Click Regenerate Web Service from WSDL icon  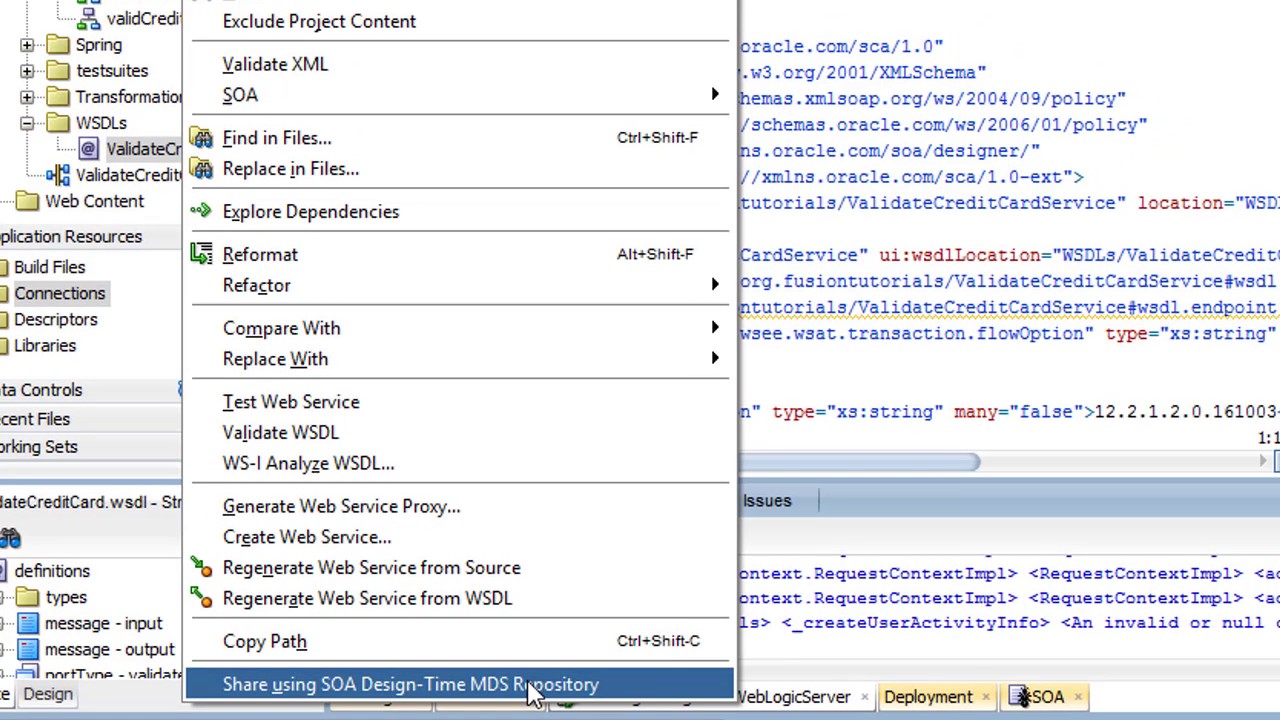(x=203, y=599)
